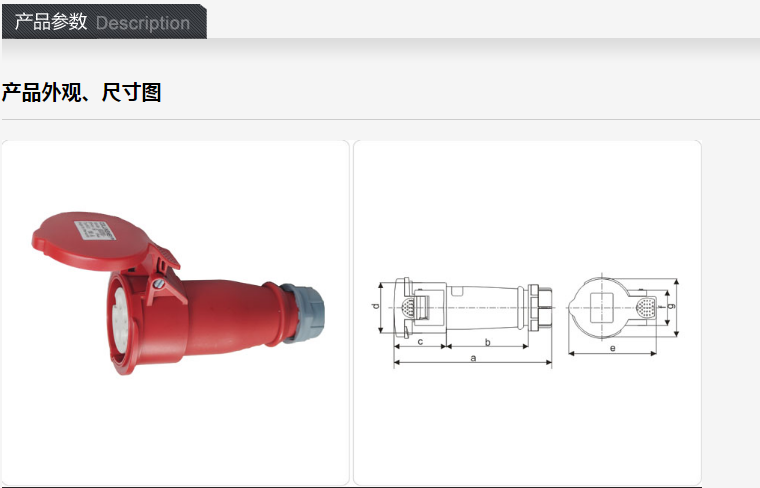
Task: Click the Description text in the header tab
Action: coord(143,23)
